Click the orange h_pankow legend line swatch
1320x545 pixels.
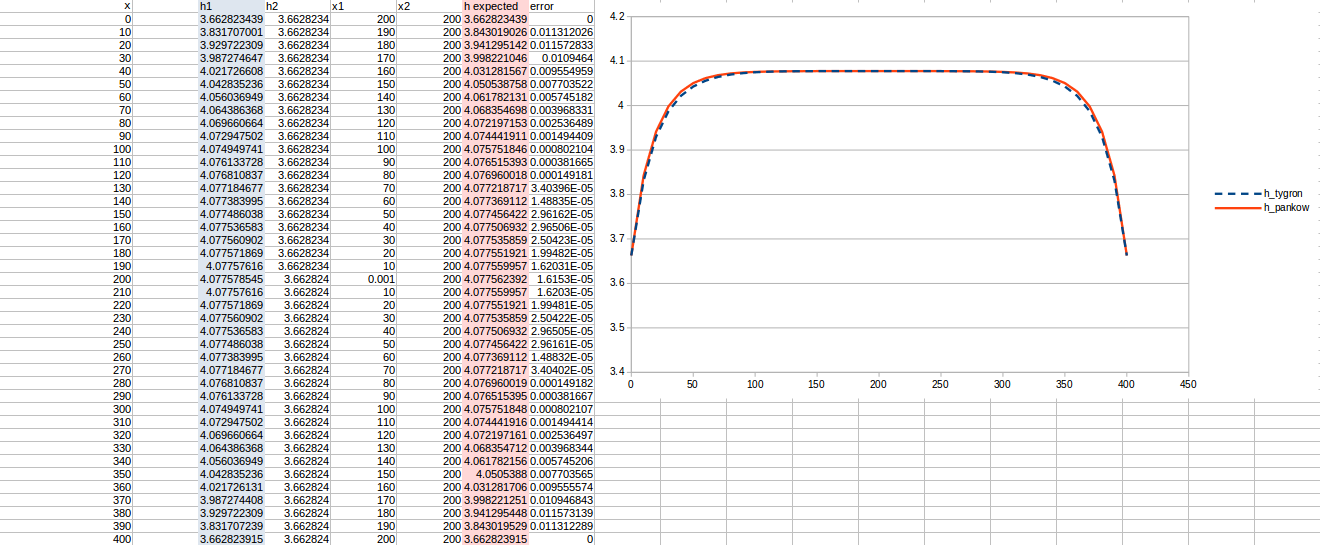coord(1236,207)
